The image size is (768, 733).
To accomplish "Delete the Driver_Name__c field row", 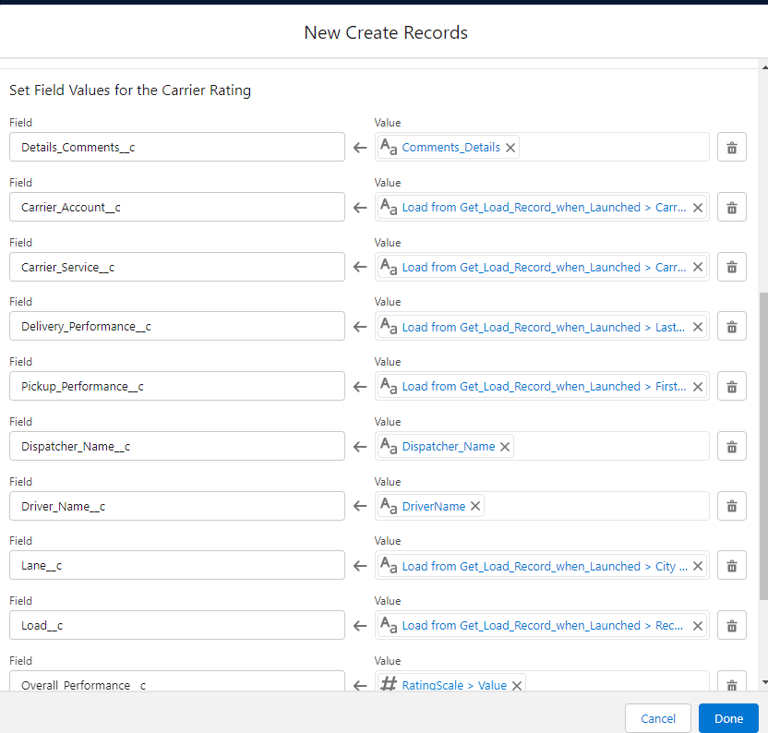I will click(x=731, y=506).
